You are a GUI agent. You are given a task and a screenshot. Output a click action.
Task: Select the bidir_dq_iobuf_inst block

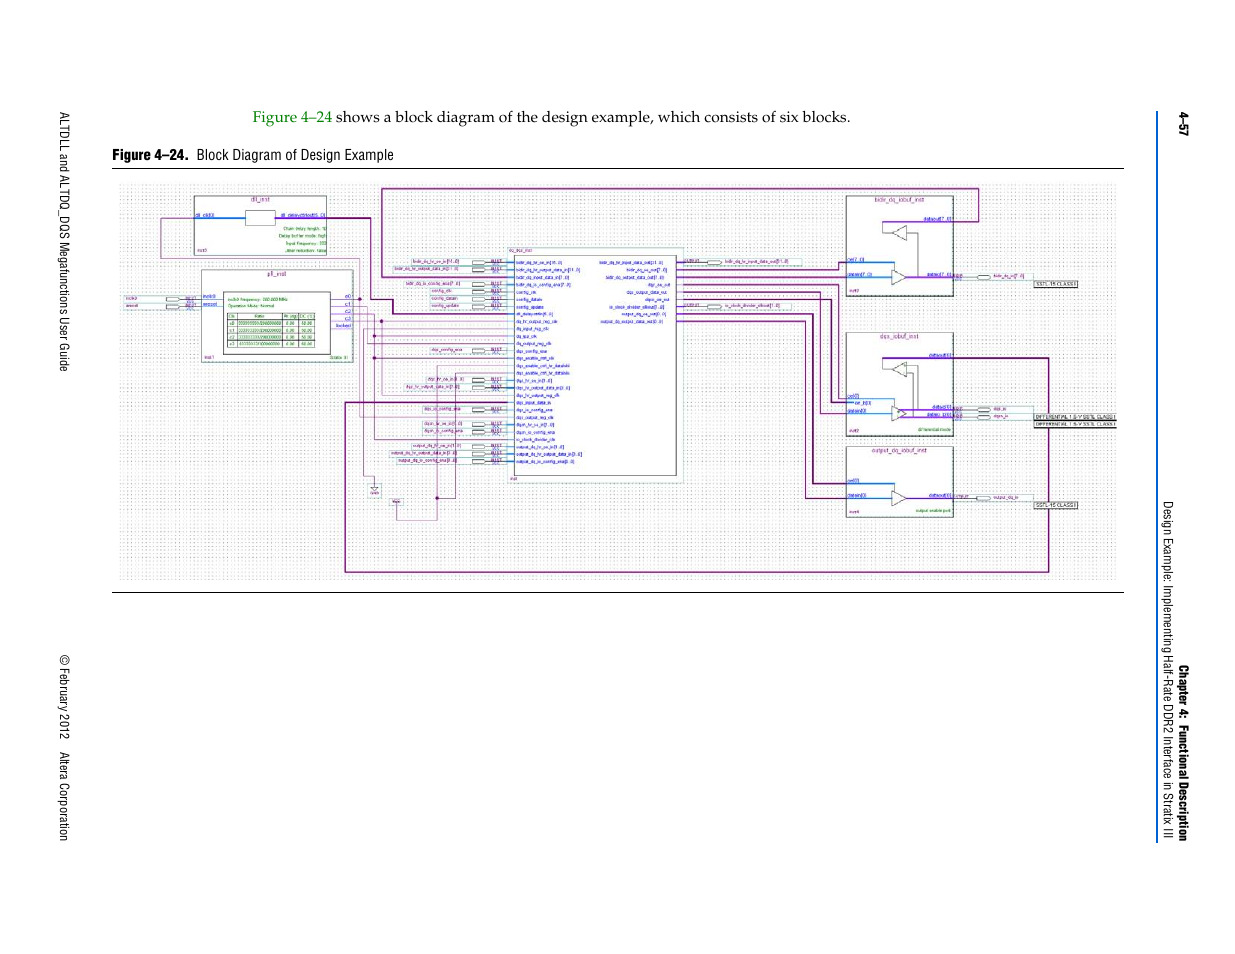pyautogui.click(x=899, y=246)
